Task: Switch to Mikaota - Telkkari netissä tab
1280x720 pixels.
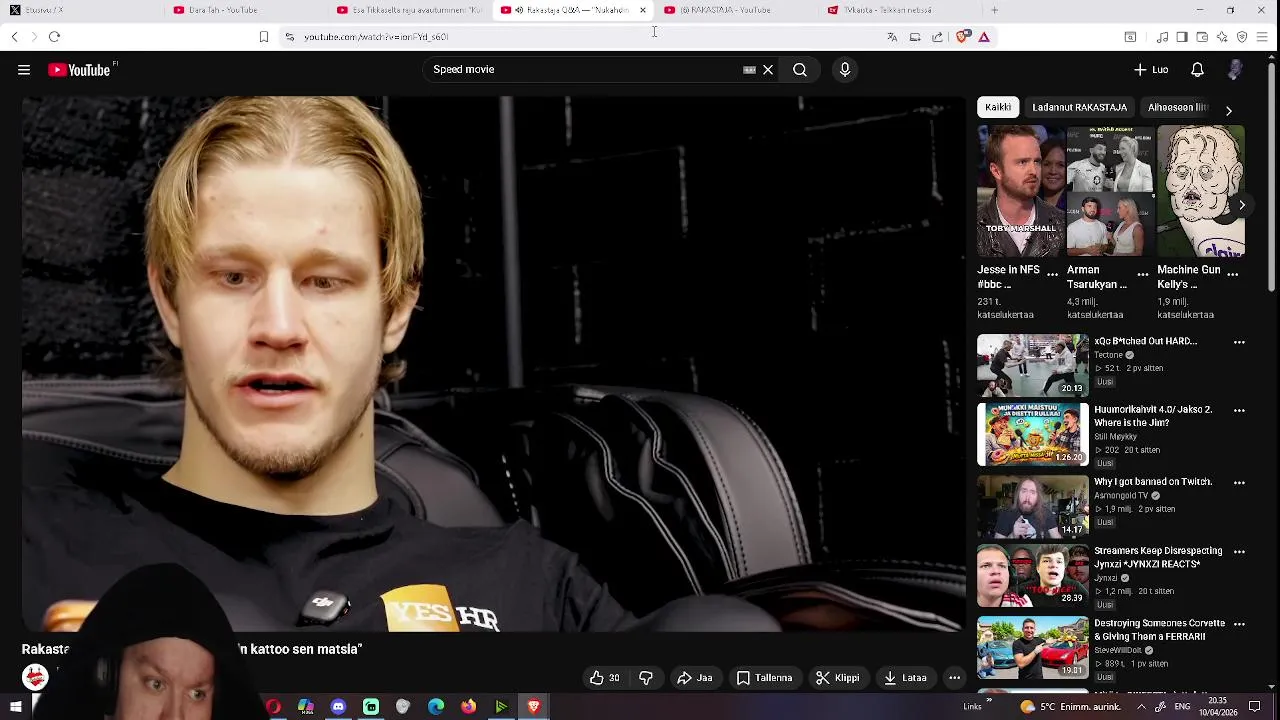Action: coord(900,10)
